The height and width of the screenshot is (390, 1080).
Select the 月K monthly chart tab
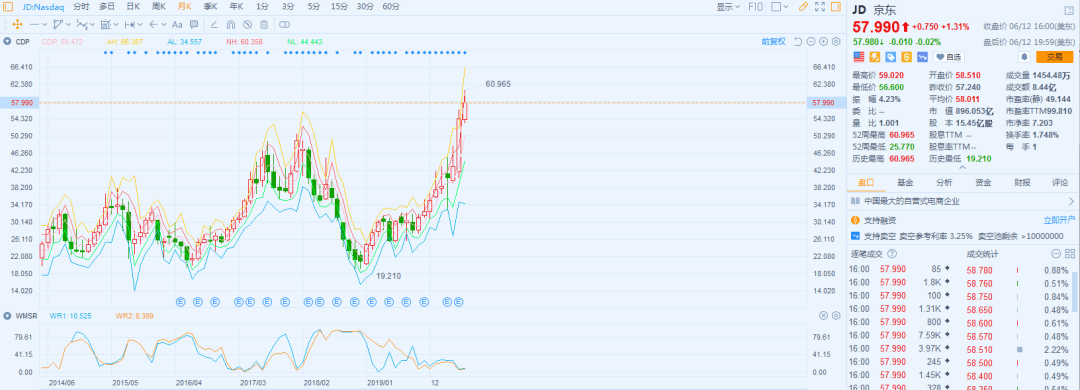coord(184,6)
